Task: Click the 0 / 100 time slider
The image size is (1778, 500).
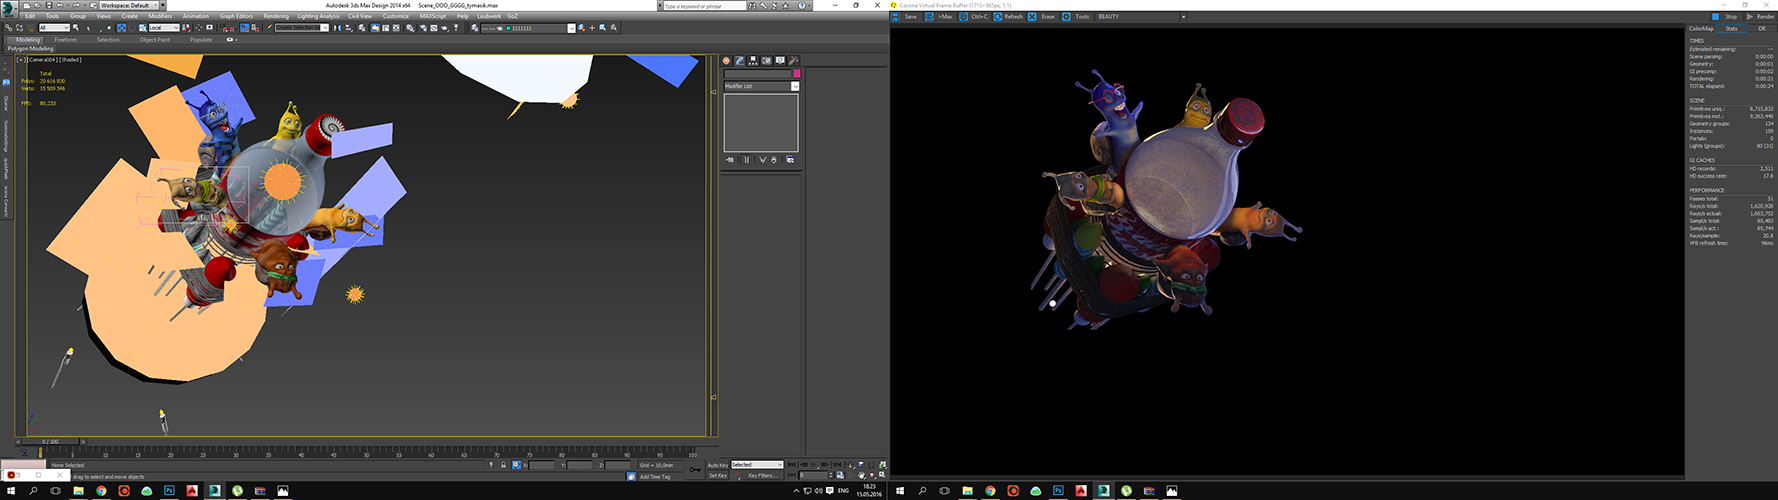Action: (x=49, y=441)
